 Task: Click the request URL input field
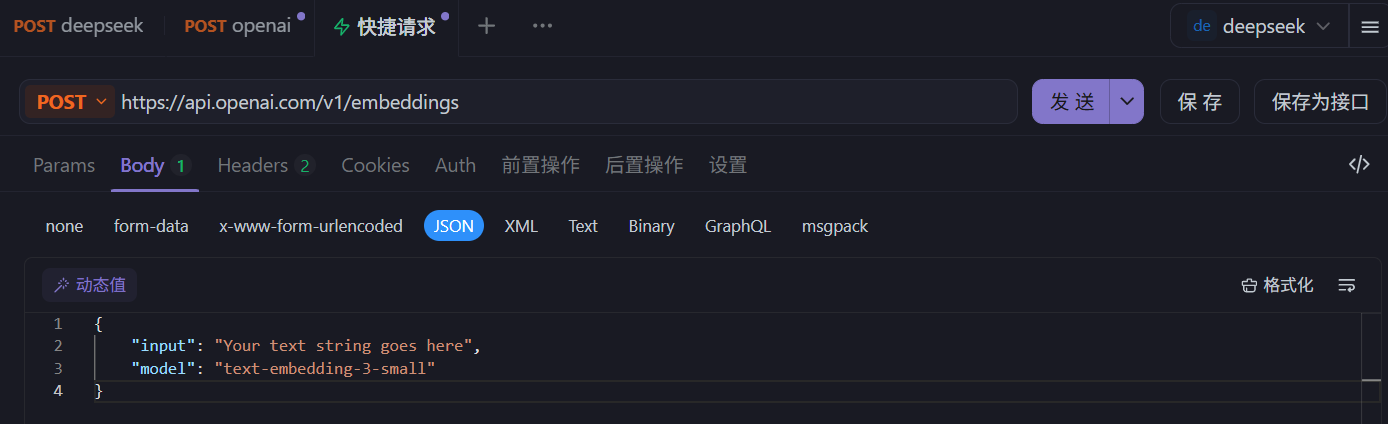pos(567,102)
